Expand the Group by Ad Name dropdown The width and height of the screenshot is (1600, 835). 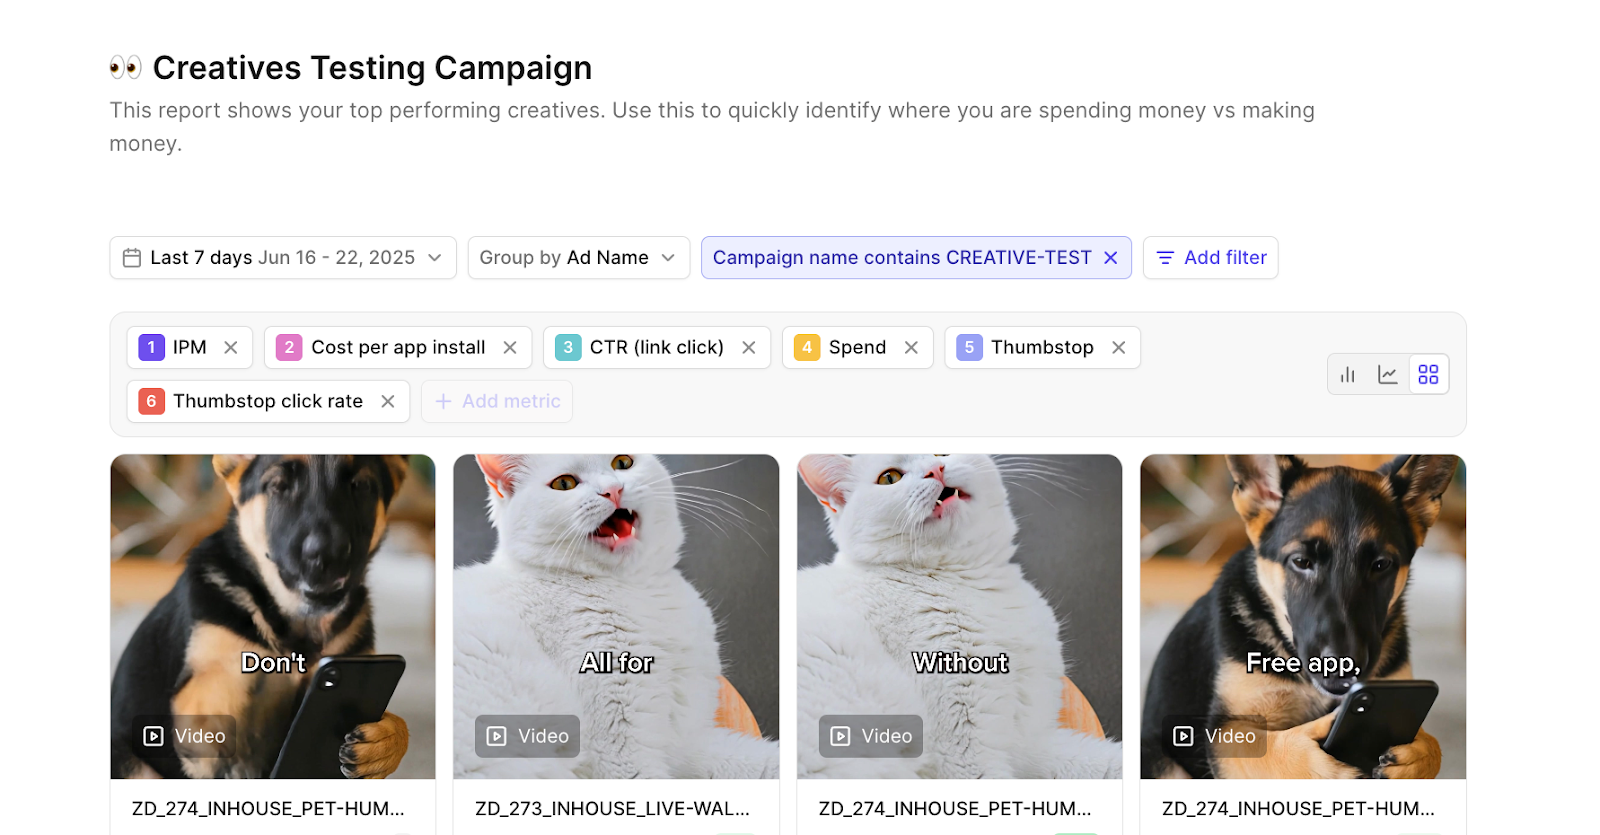[578, 258]
